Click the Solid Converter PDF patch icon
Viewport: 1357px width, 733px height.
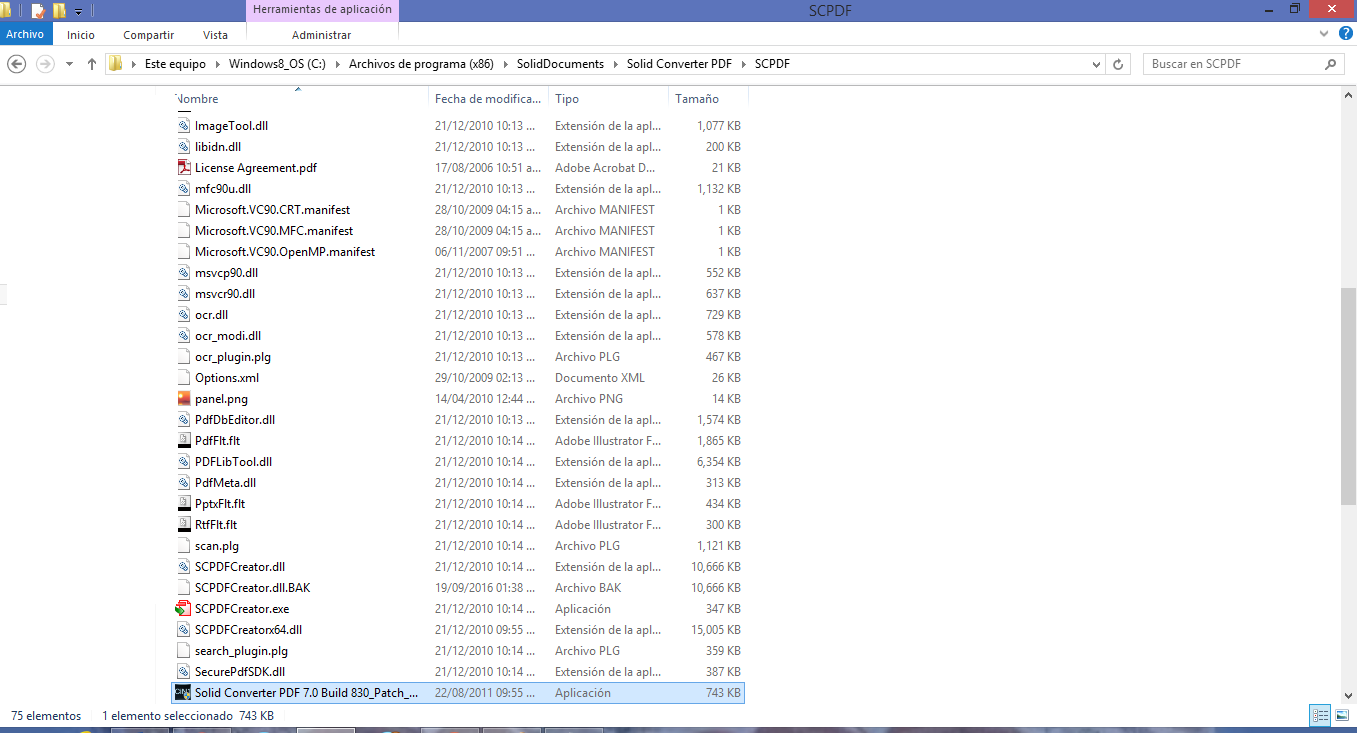point(183,693)
